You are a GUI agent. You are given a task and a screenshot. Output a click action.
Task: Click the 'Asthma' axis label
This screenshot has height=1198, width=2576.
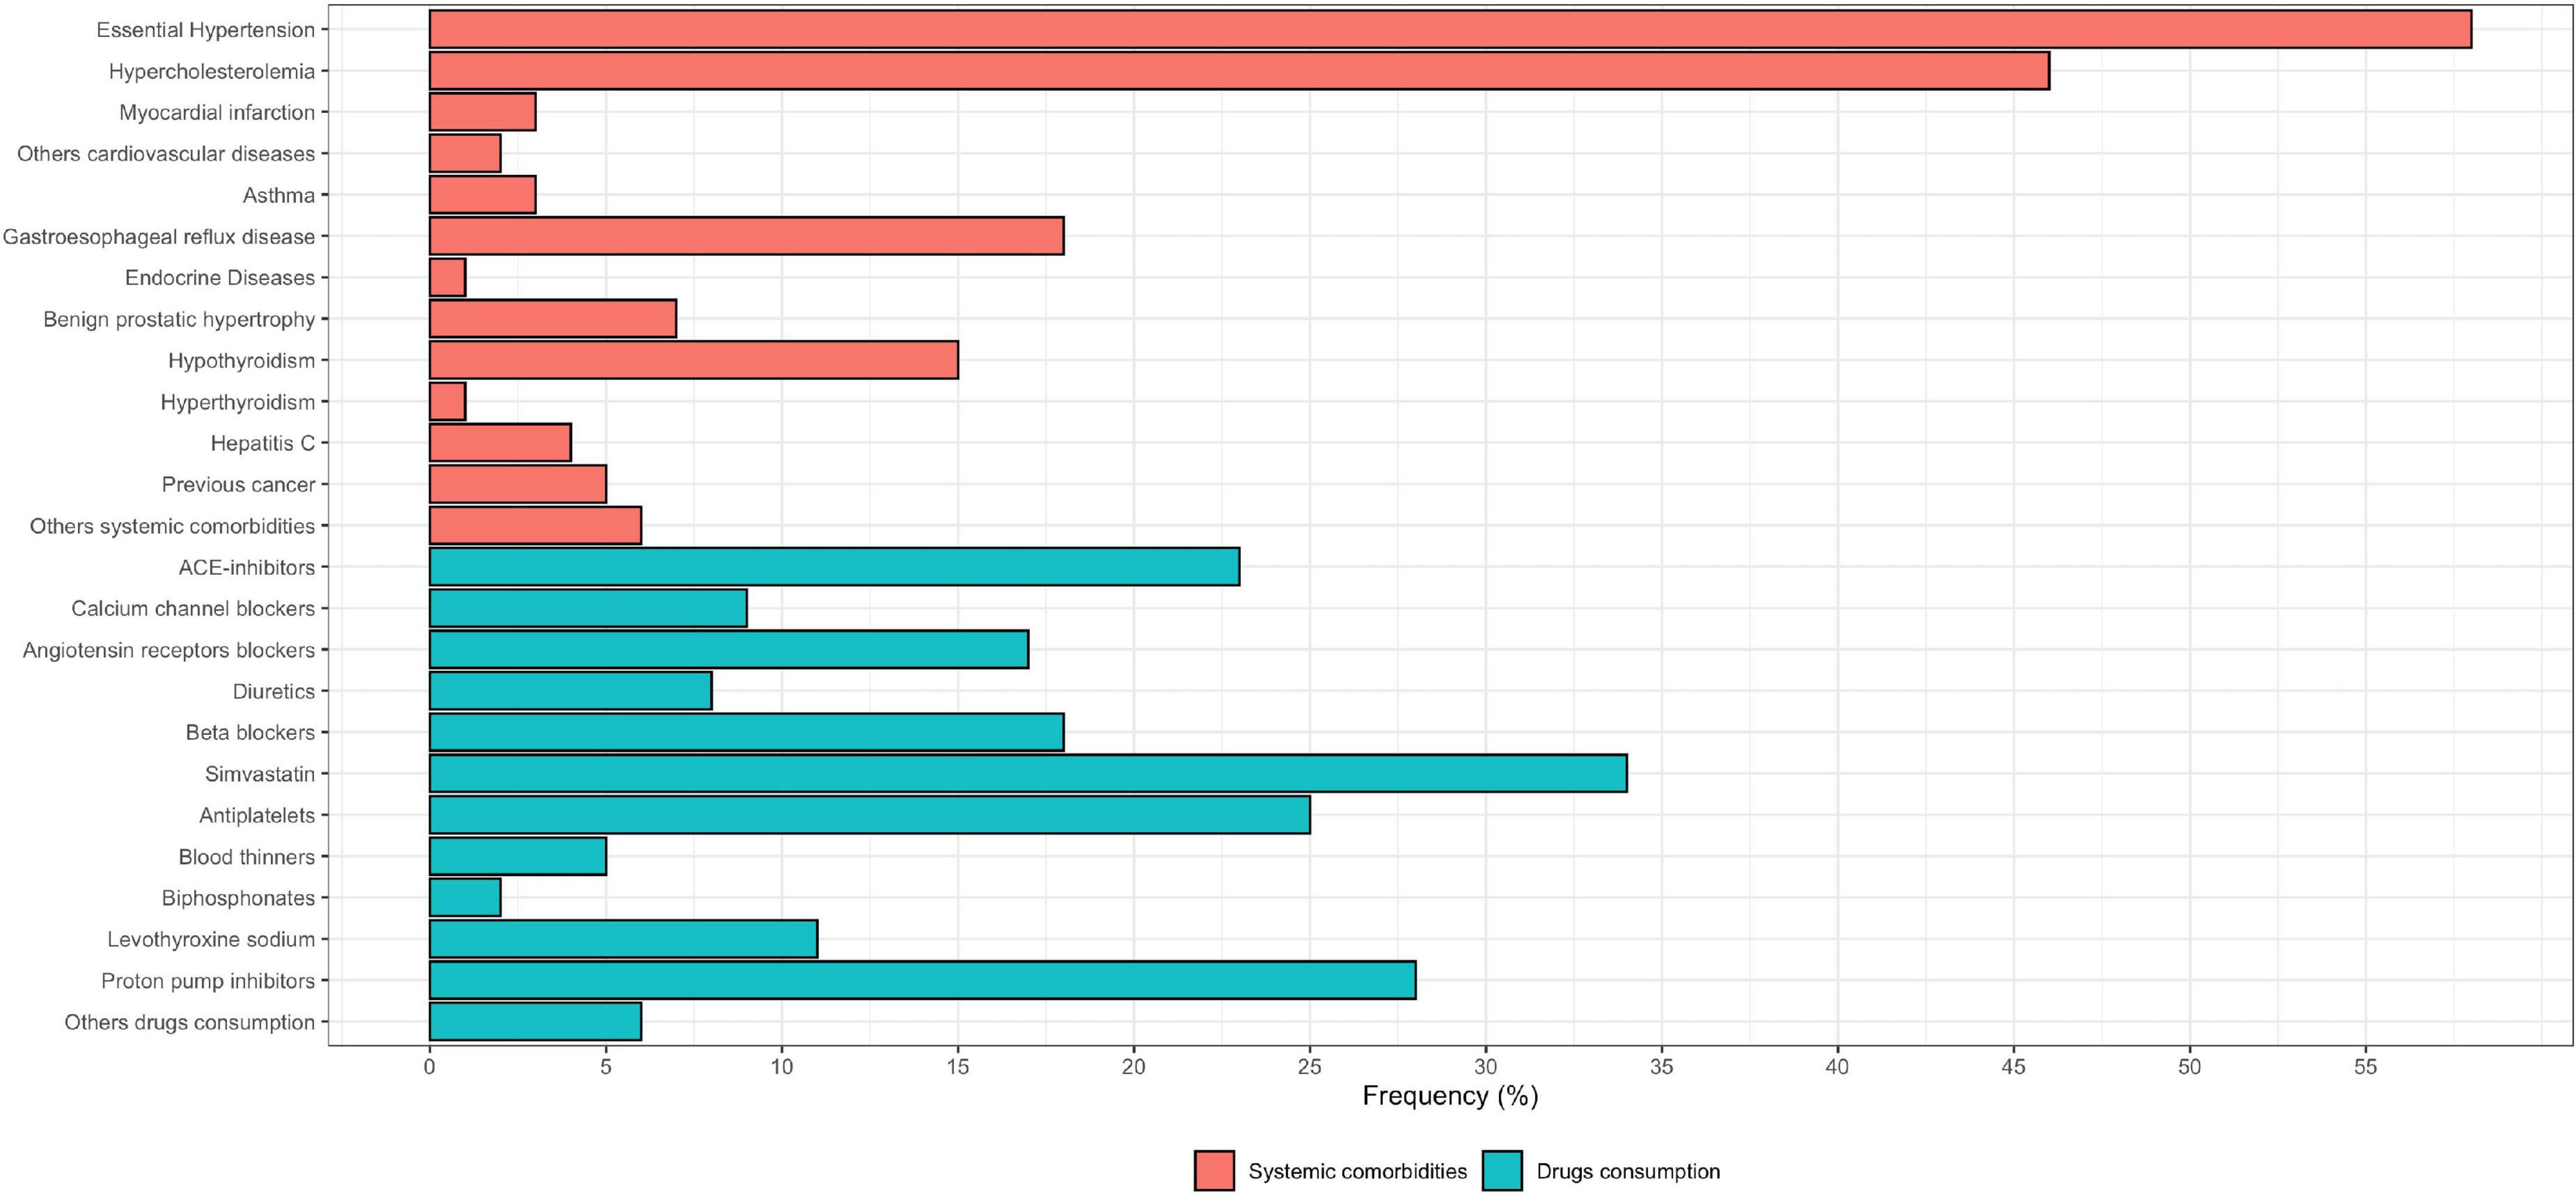tap(279, 195)
